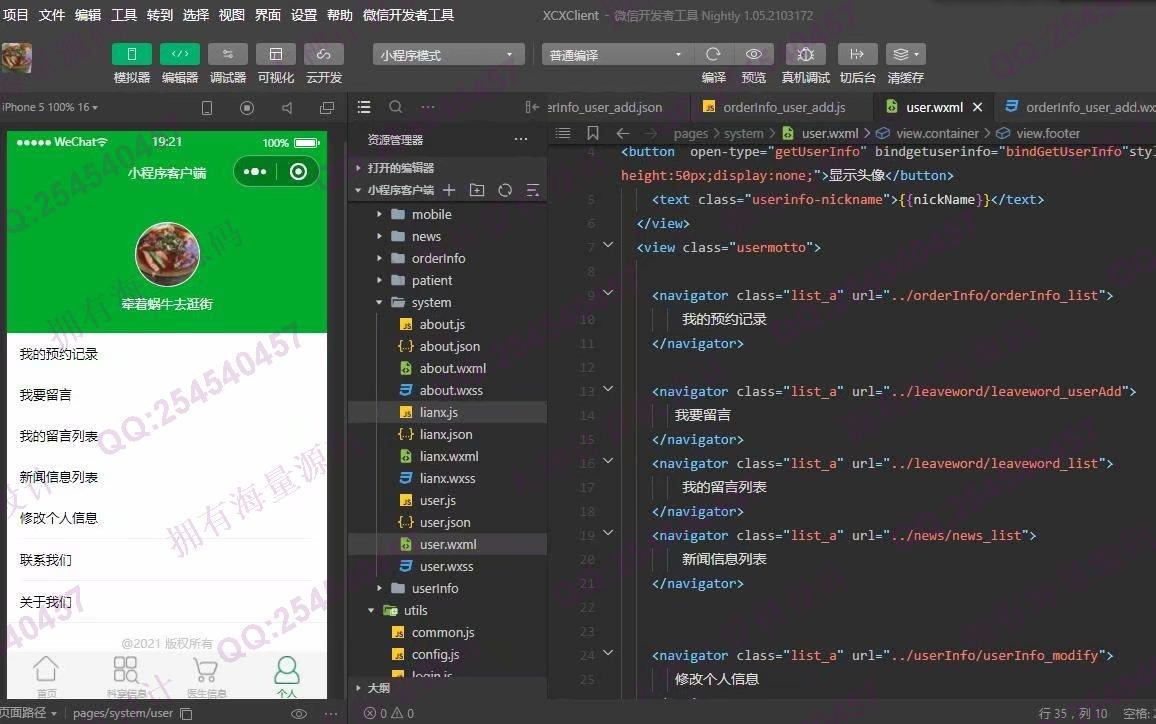Image resolution: width=1156 pixels, height=724 pixels.
Task: Click the collapse all folders icon
Action: 532,190
